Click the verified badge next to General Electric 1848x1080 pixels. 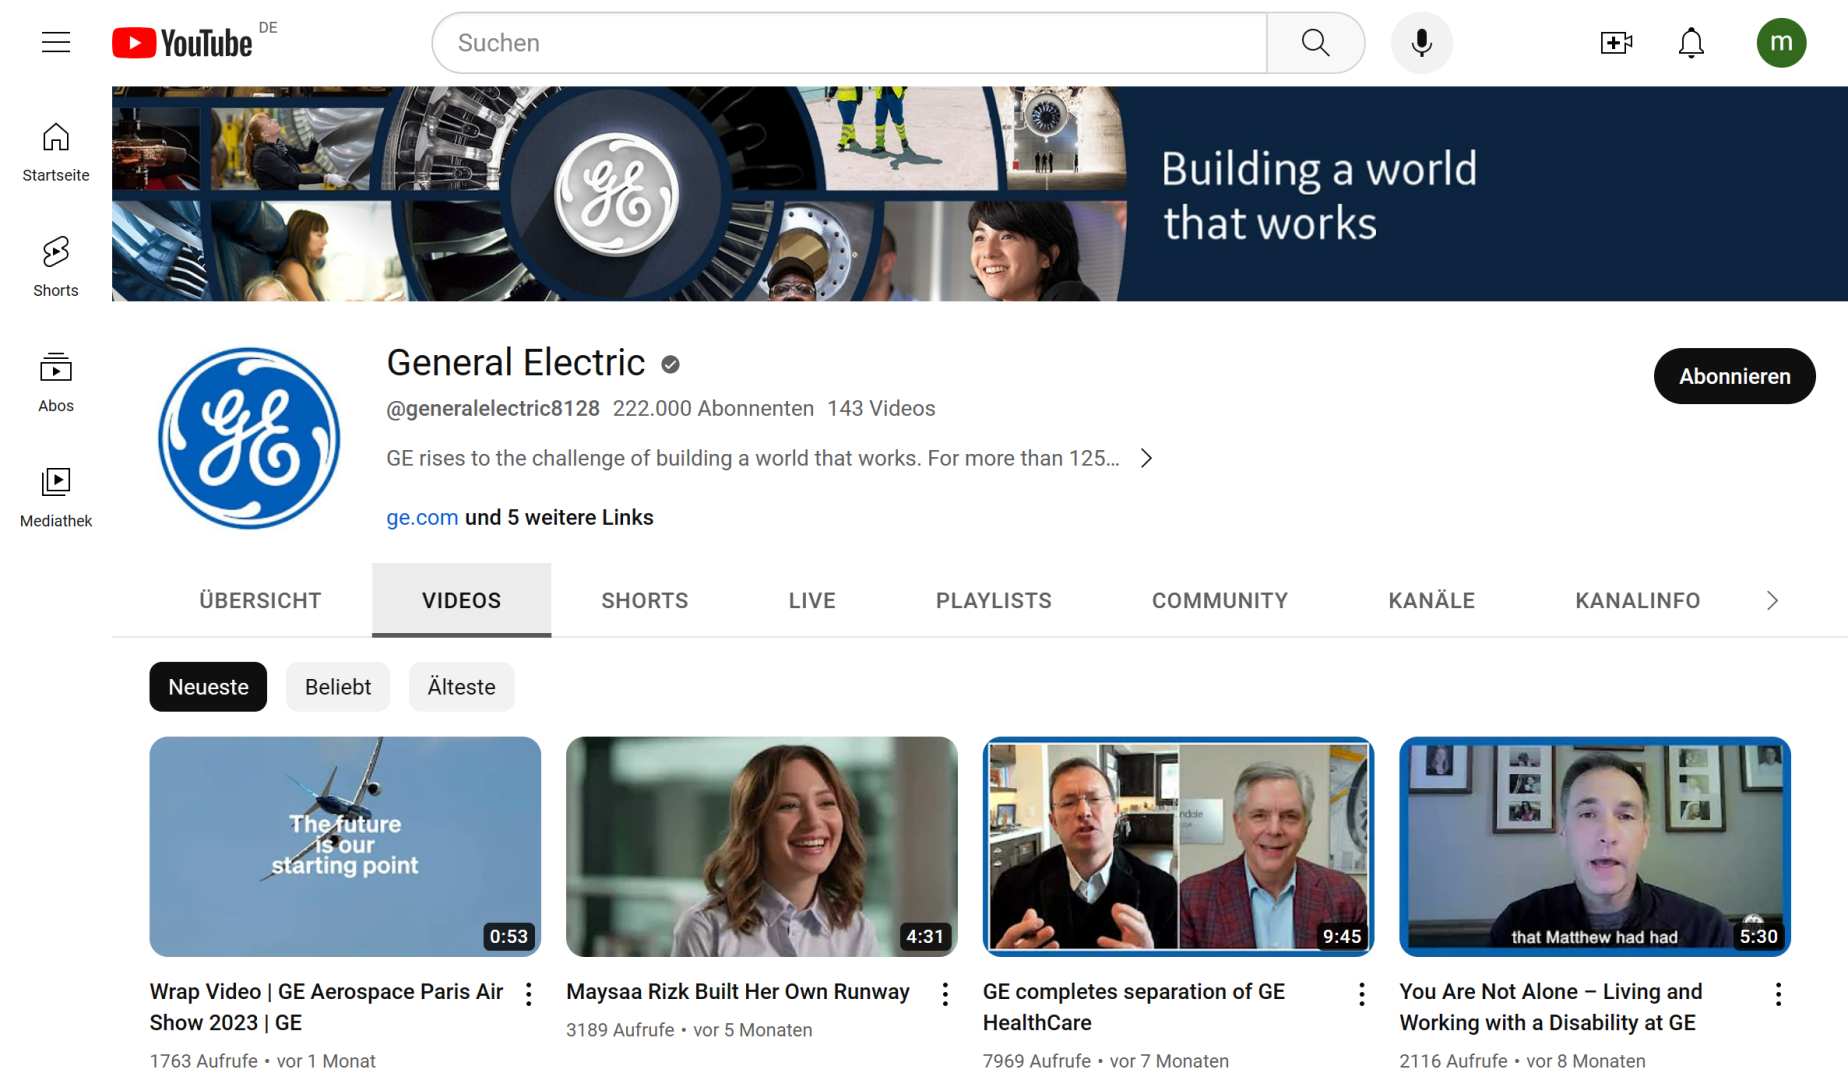pos(670,365)
